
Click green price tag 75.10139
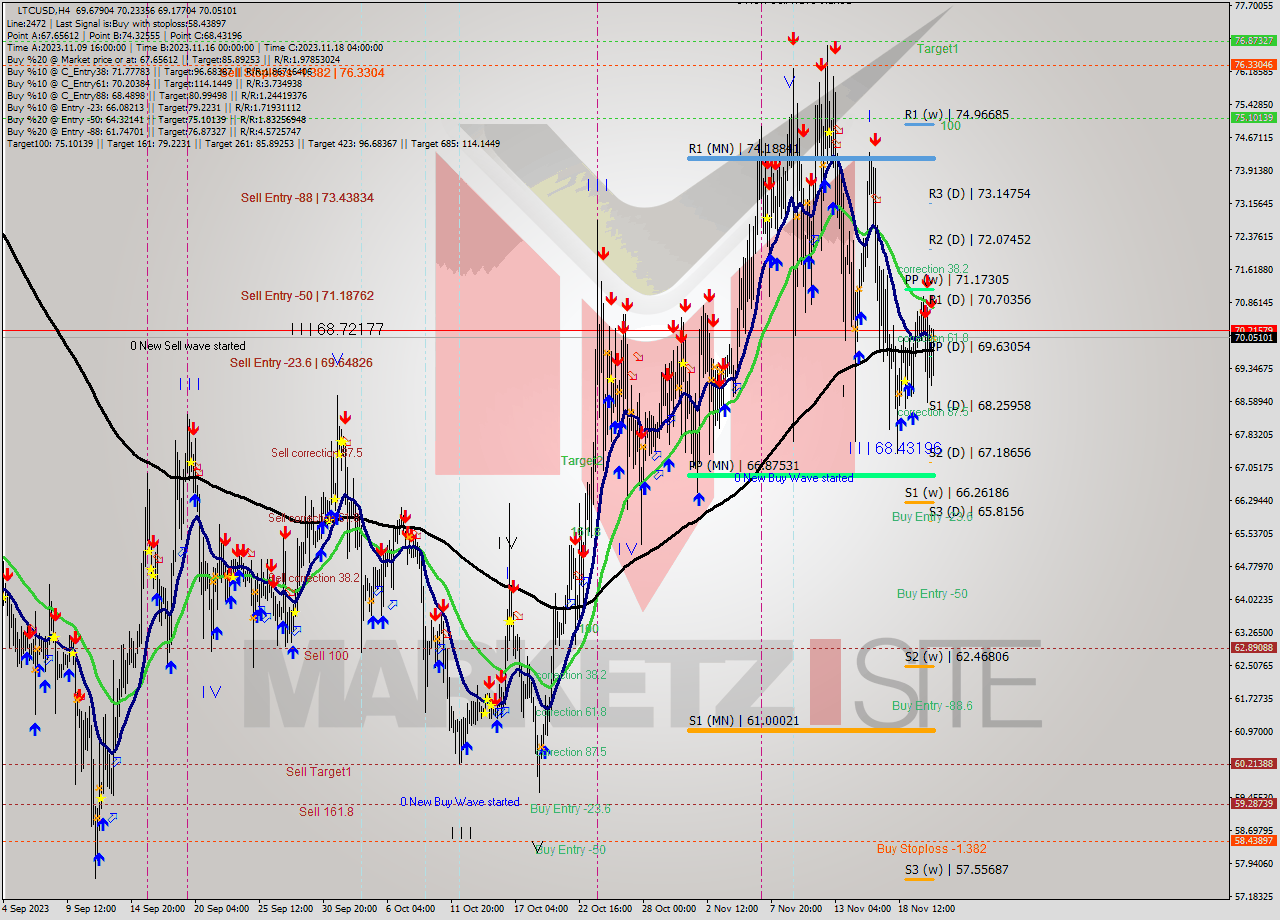click(1253, 117)
